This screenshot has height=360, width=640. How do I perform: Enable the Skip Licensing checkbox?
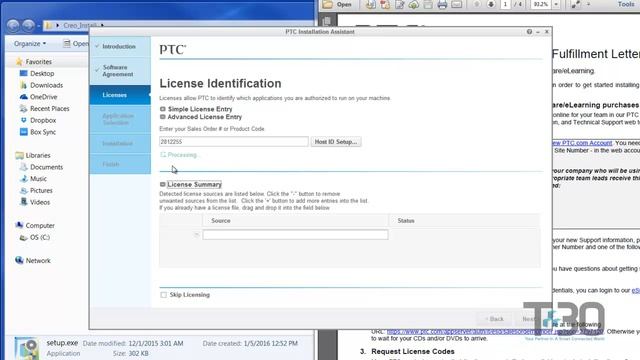click(x=163, y=295)
